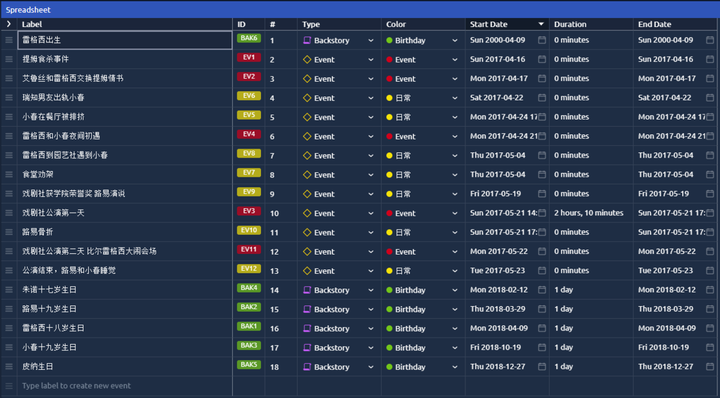
Task: Sort by the Start Date column header
Action: [x=489, y=24]
